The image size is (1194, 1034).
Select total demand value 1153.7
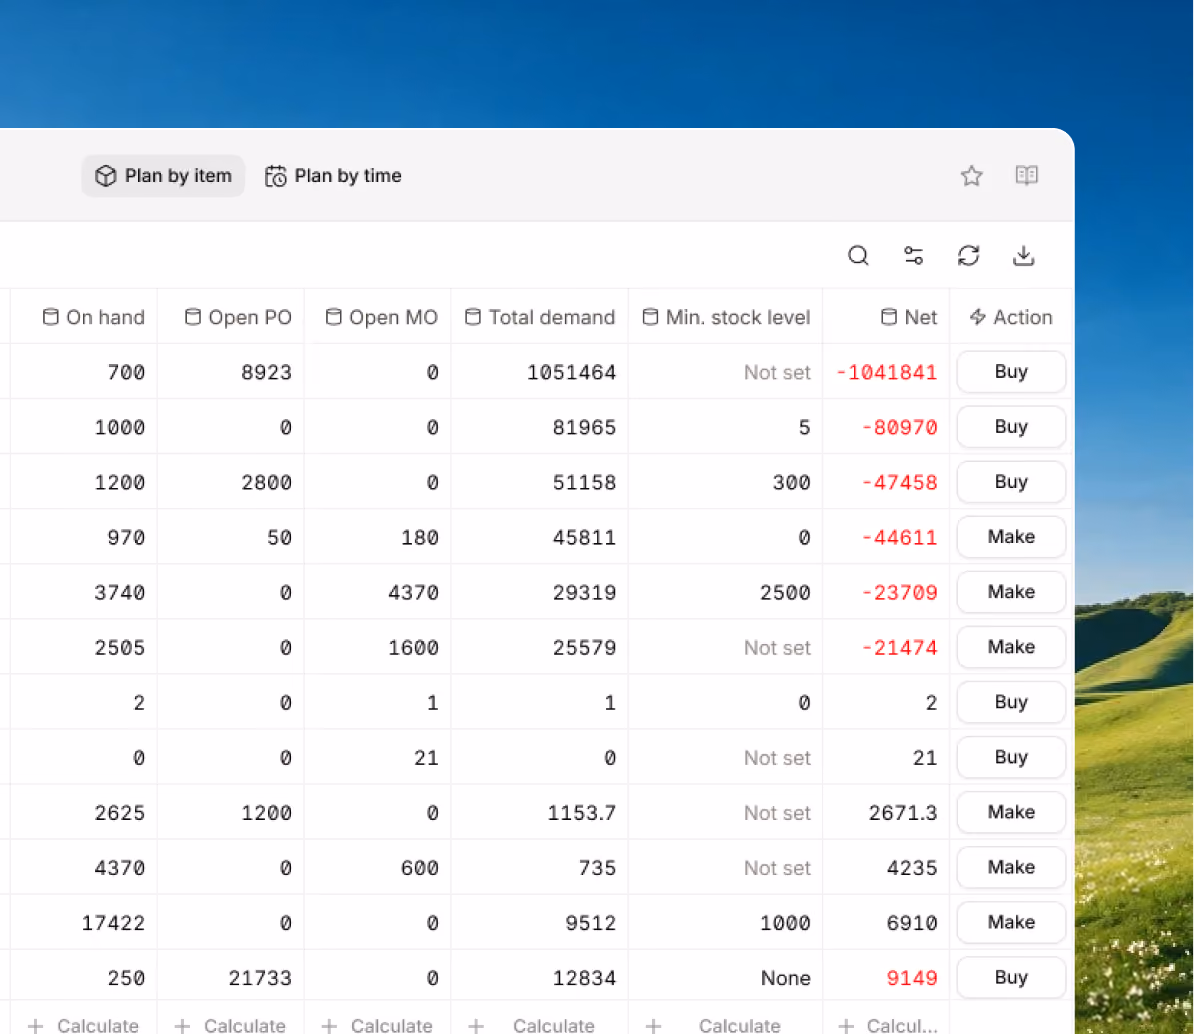click(582, 813)
